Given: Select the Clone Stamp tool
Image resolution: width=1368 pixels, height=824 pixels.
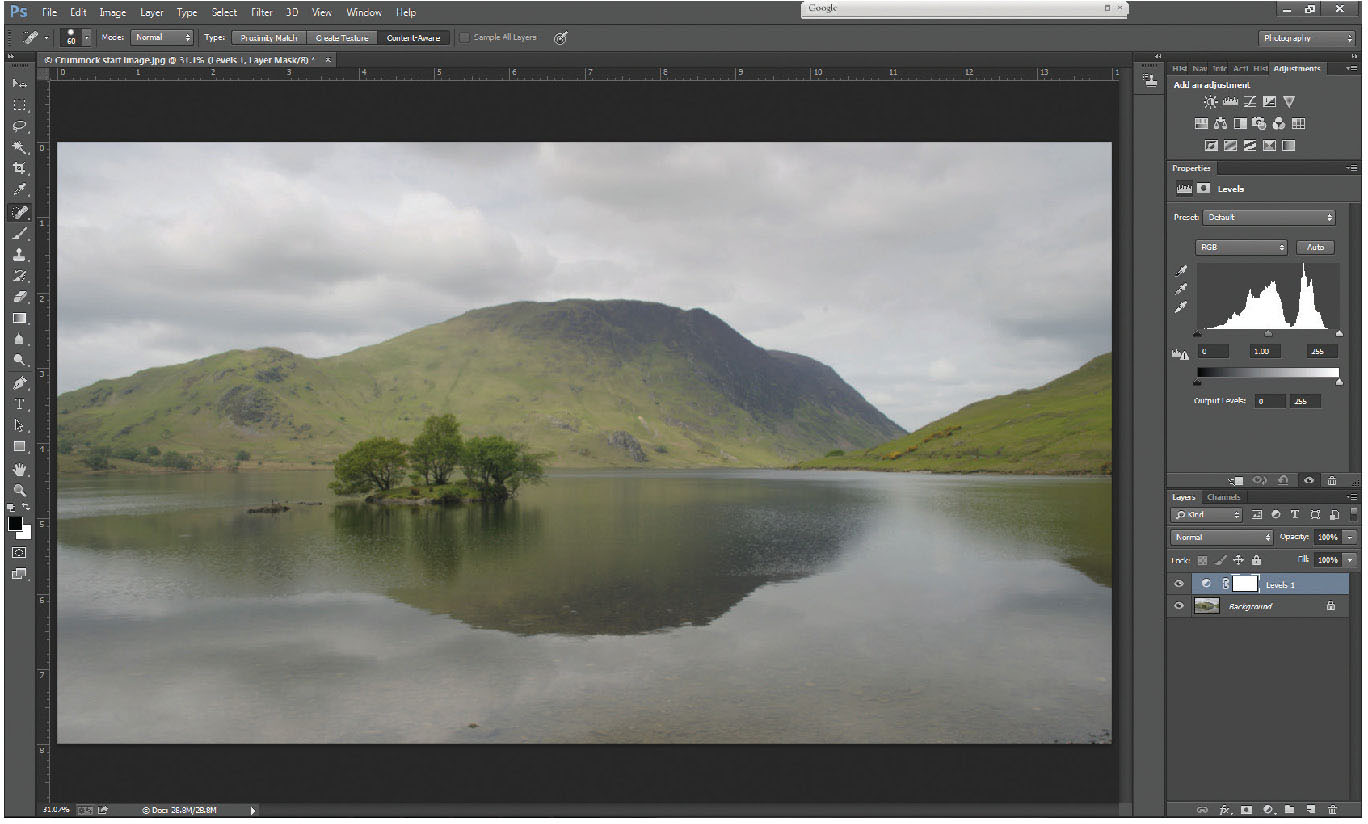Looking at the screenshot, I should pos(19,254).
